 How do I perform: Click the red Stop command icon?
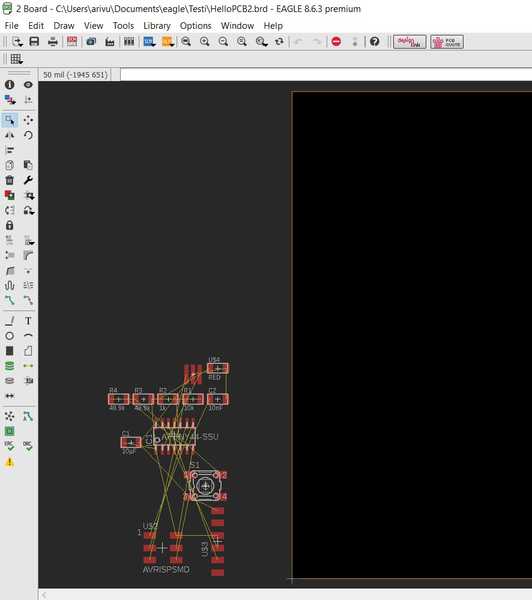pyautogui.click(x=336, y=41)
